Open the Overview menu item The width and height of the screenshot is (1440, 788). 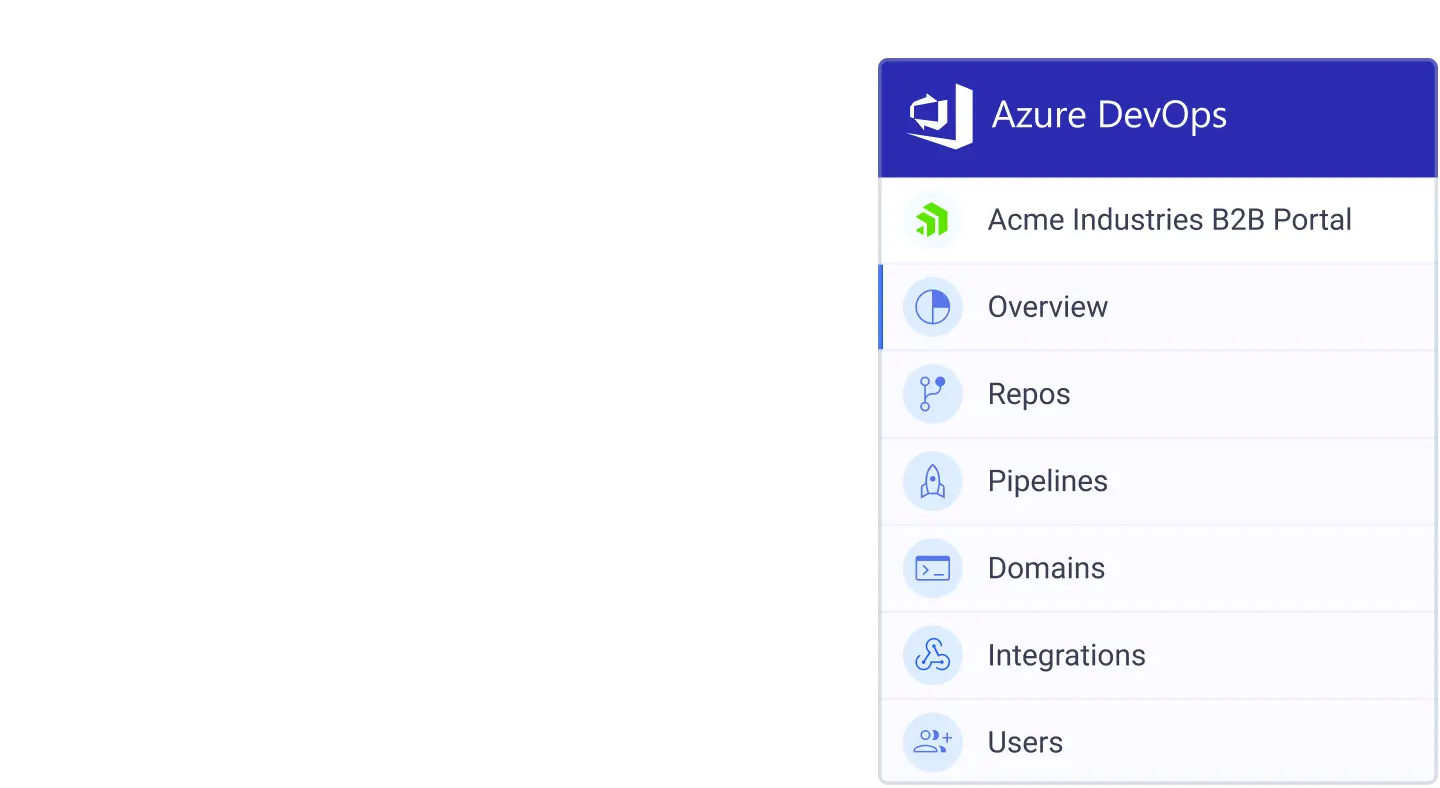point(1047,307)
